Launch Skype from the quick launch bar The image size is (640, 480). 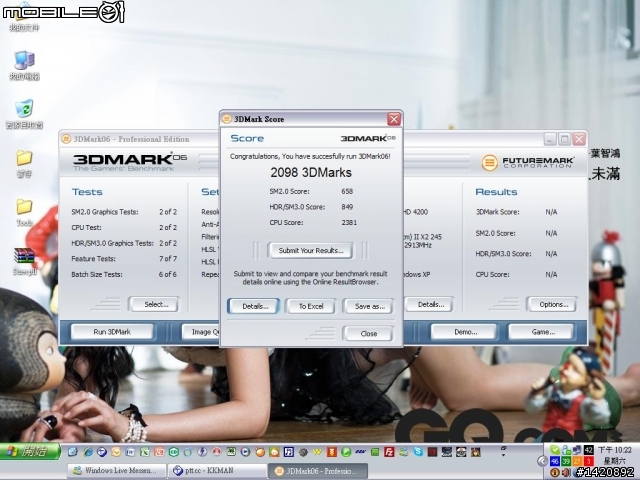(418, 451)
